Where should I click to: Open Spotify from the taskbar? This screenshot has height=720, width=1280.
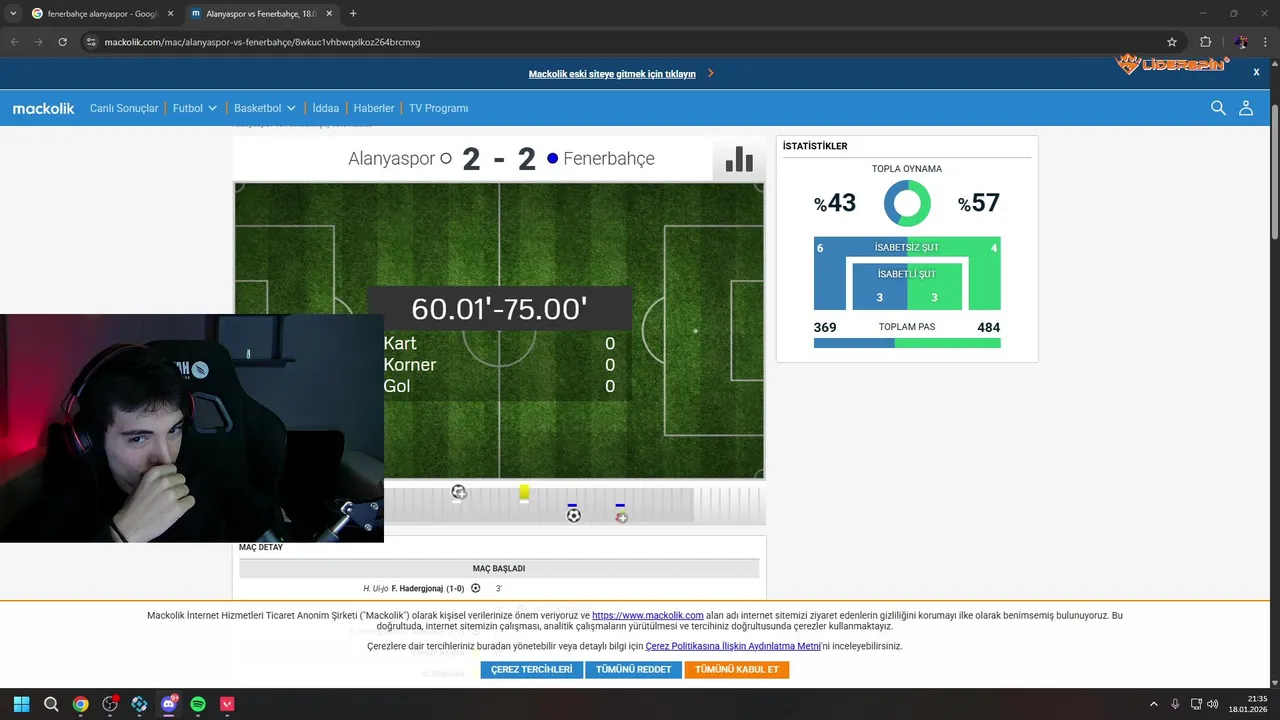(198, 704)
